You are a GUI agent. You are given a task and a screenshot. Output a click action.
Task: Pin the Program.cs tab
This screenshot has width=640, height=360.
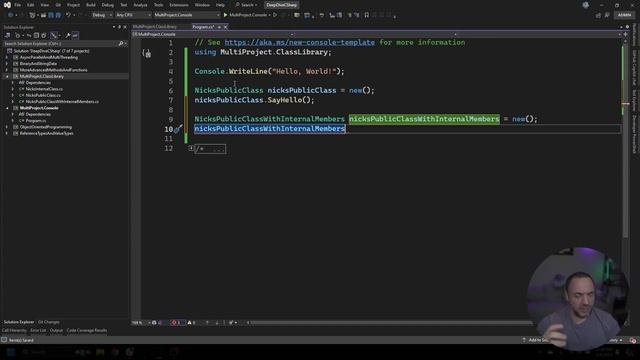click(219, 27)
